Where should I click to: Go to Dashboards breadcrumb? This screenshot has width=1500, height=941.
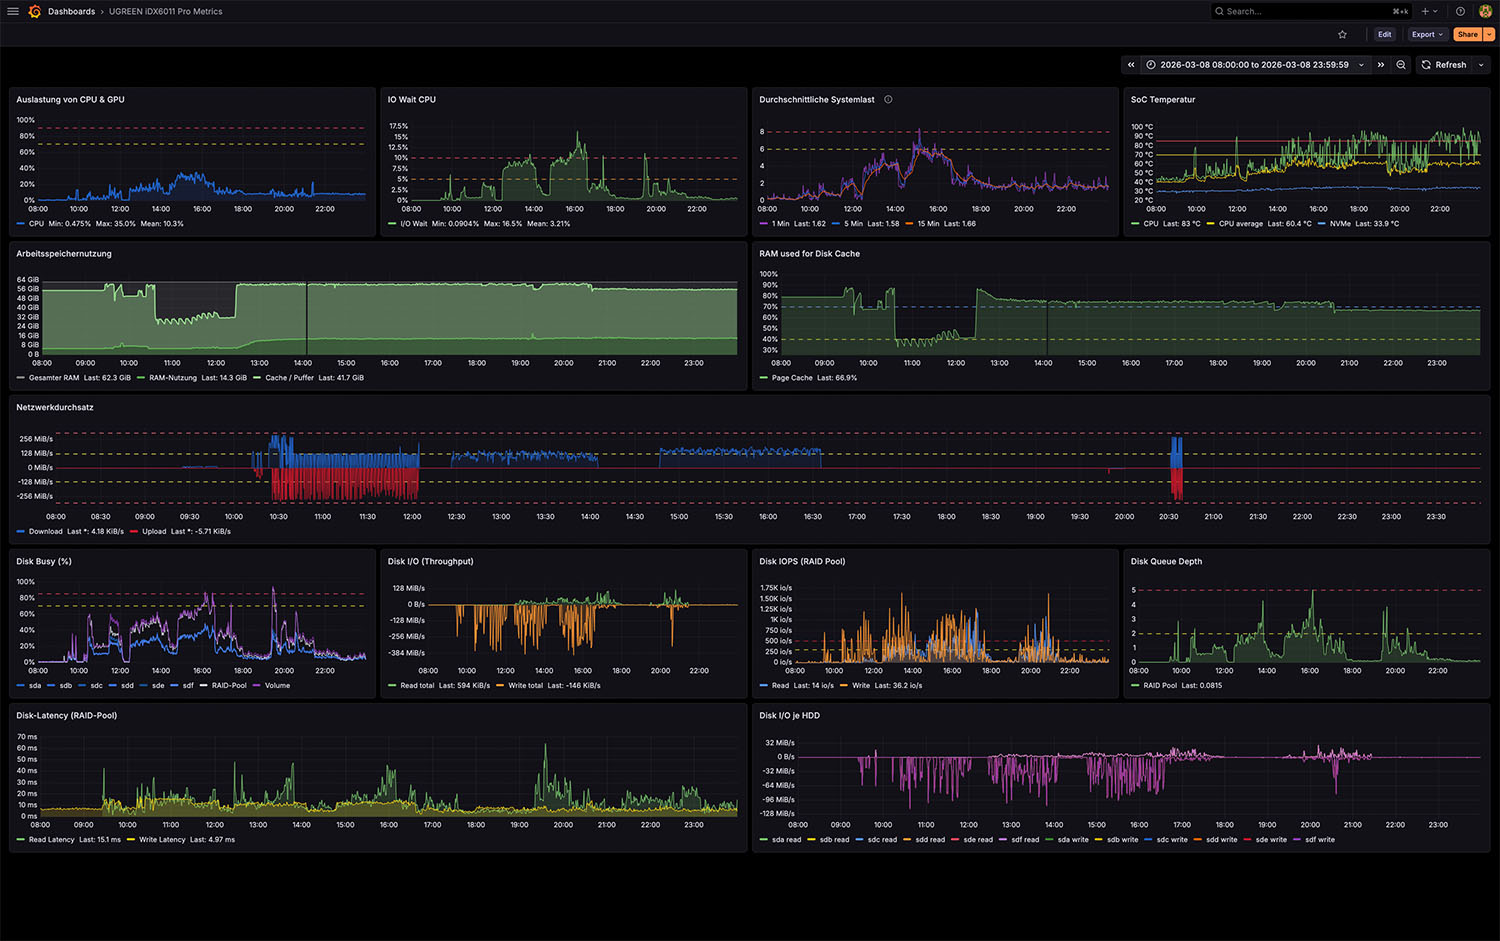point(71,12)
